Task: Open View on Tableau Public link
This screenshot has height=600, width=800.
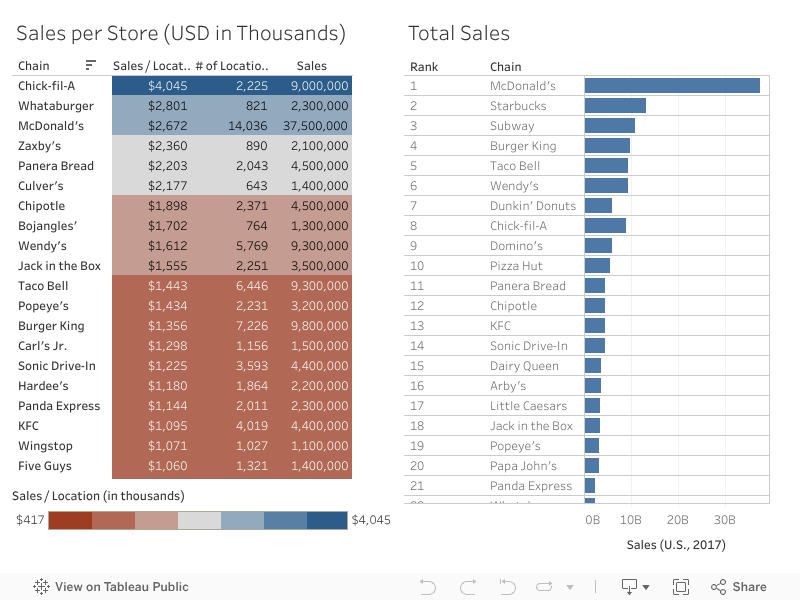Action: coord(111,587)
